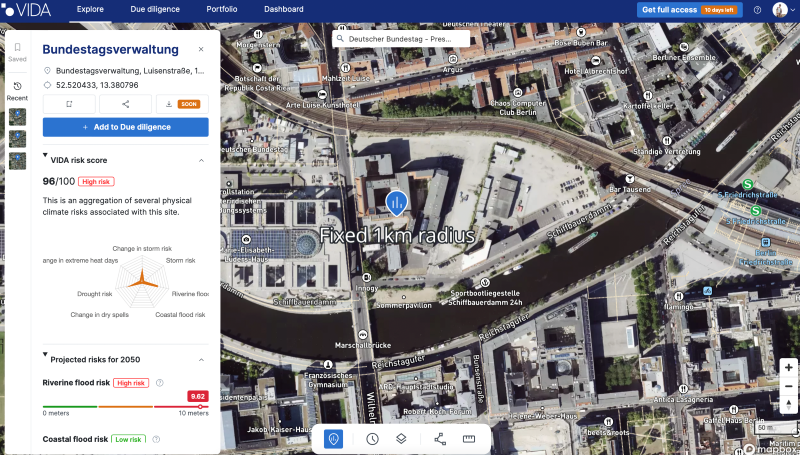Reset map compass bearing

coord(789,404)
